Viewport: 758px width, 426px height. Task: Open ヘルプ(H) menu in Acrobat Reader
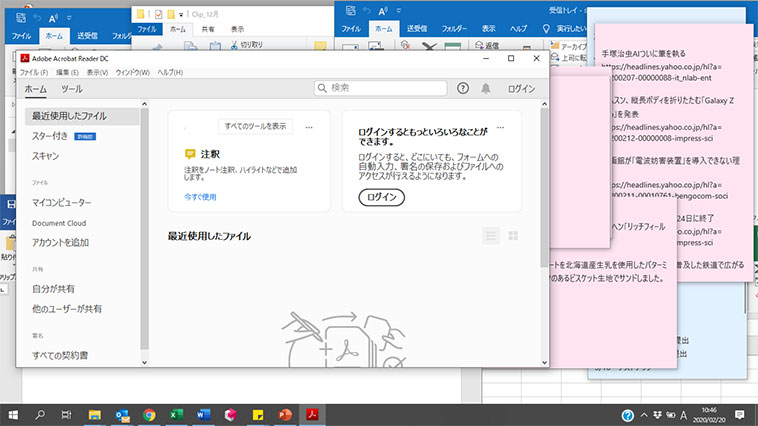pyautogui.click(x=170, y=73)
